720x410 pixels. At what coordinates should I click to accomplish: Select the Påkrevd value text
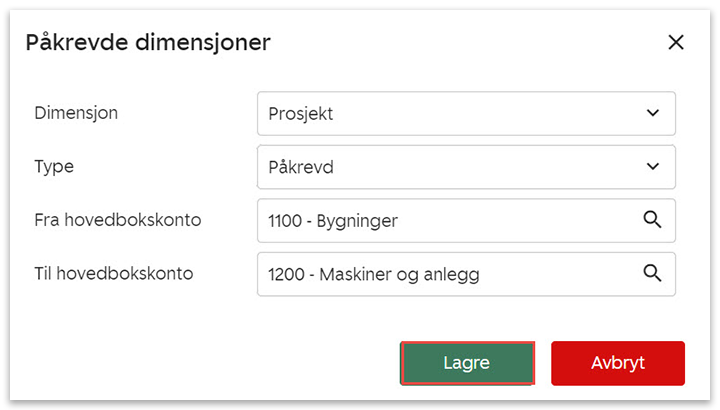point(301,167)
